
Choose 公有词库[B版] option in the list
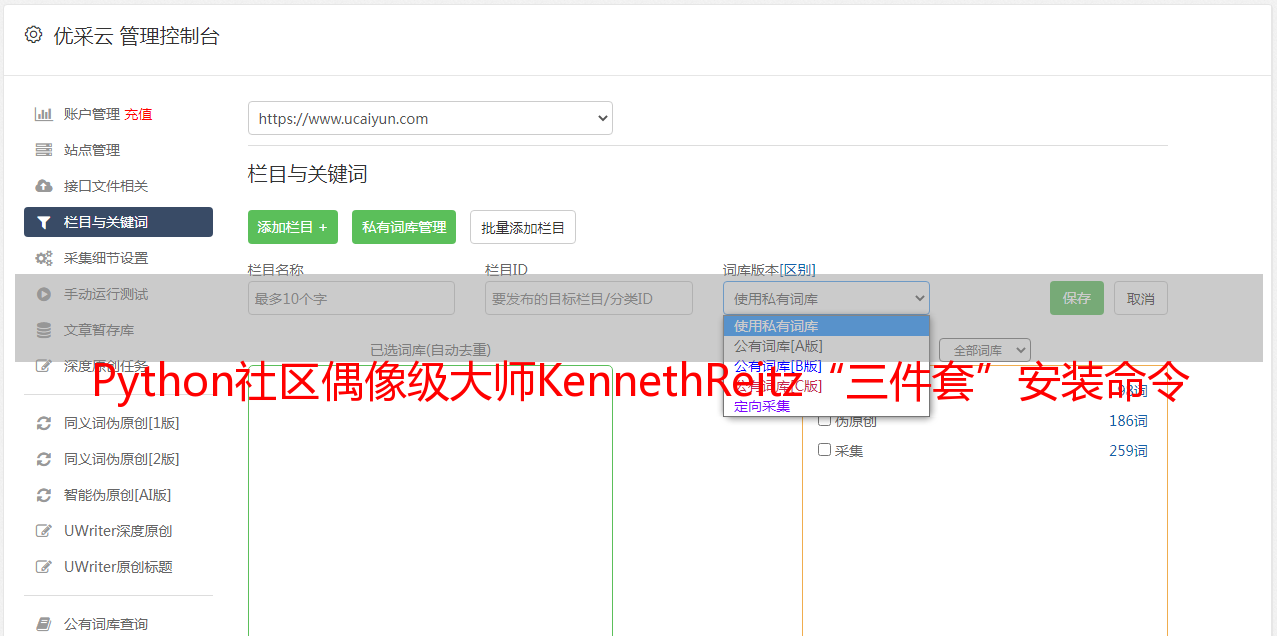tap(826, 366)
